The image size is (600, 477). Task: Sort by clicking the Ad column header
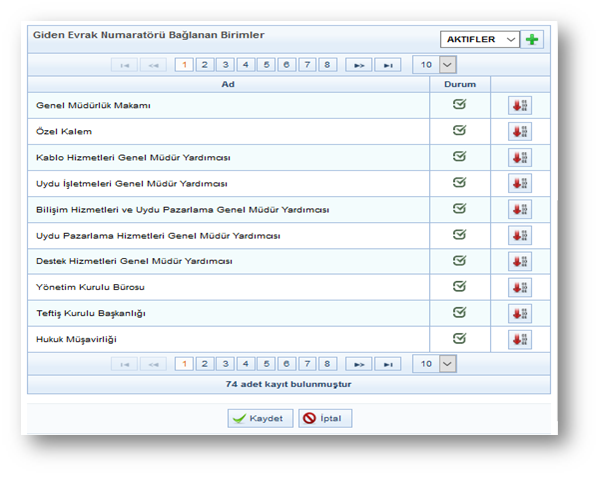(x=228, y=84)
